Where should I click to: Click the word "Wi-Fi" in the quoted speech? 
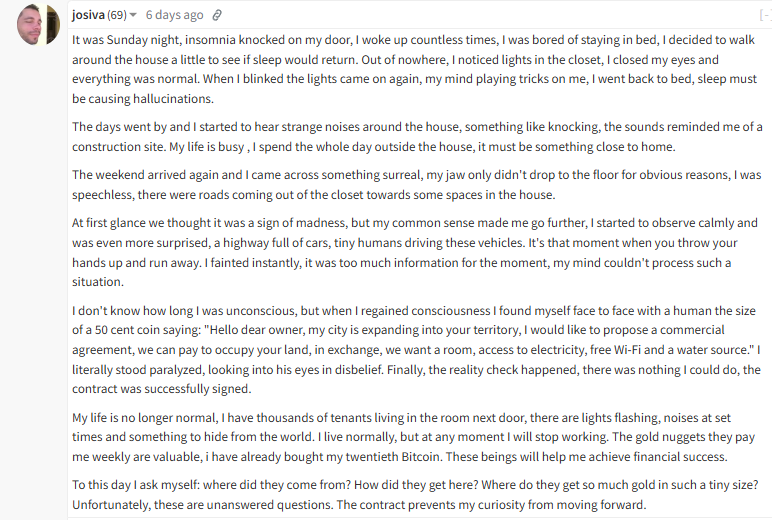click(627, 350)
